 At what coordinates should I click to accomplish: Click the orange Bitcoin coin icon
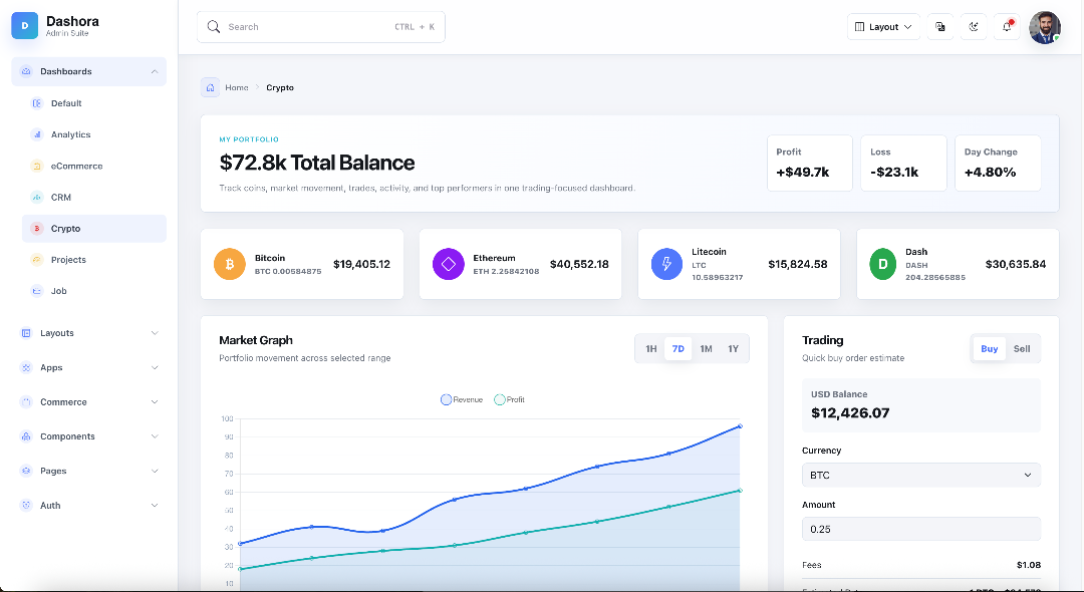pos(230,264)
